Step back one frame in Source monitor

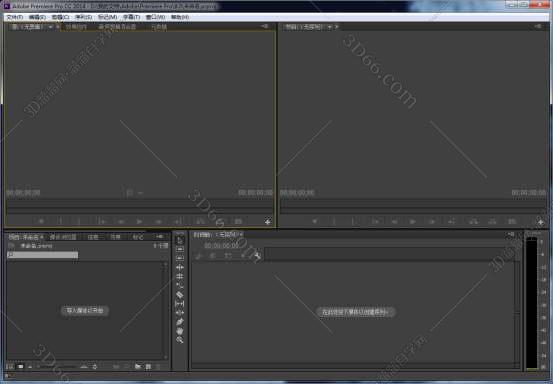point(121,221)
